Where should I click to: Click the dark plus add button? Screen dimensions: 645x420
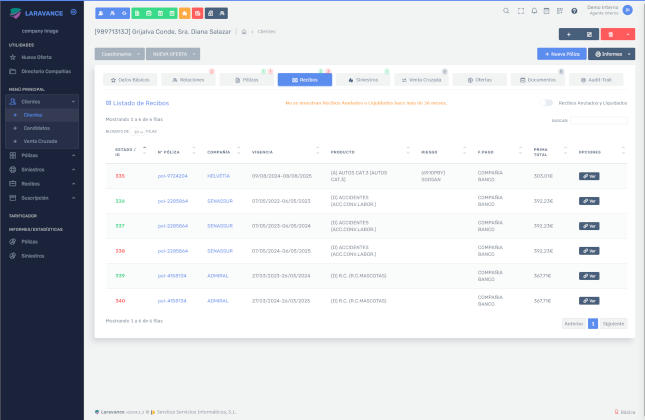pyautogui.click(x=568, y=33)
